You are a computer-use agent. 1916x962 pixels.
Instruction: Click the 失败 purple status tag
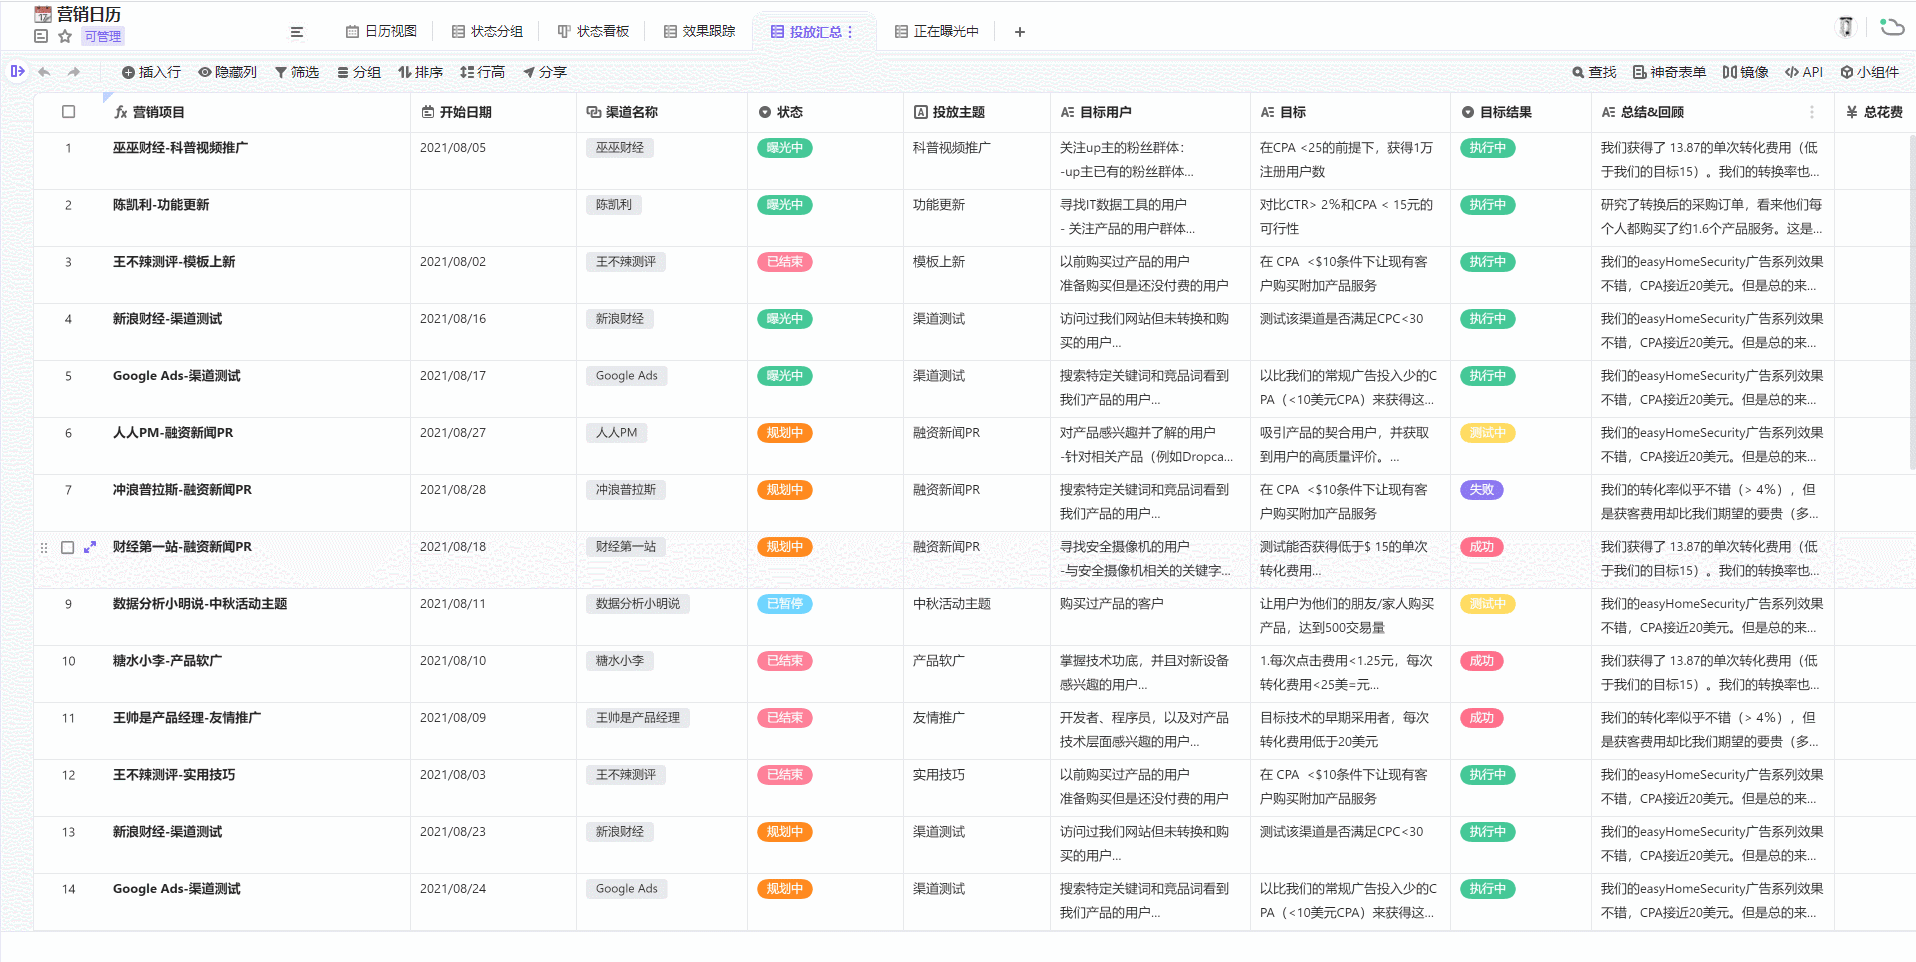tap(1481, 490)
